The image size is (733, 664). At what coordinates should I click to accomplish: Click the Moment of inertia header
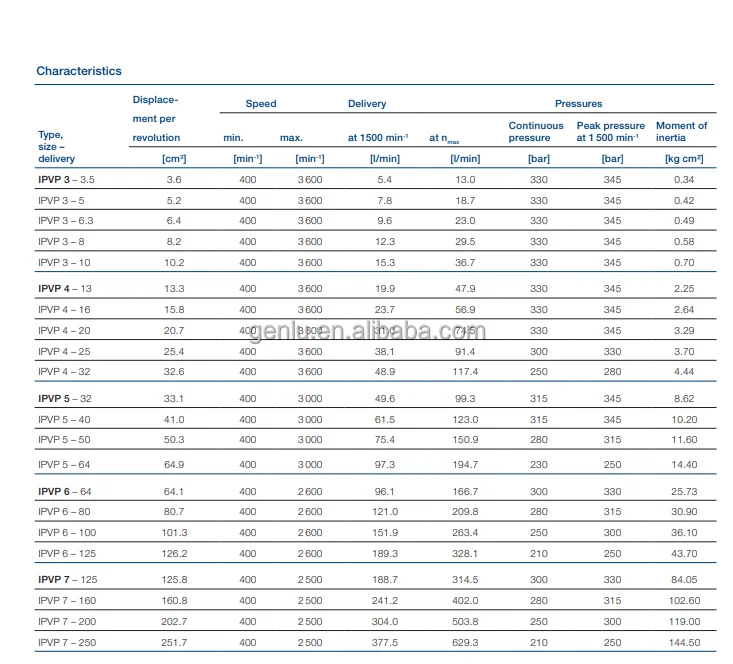tap(682, 132)
